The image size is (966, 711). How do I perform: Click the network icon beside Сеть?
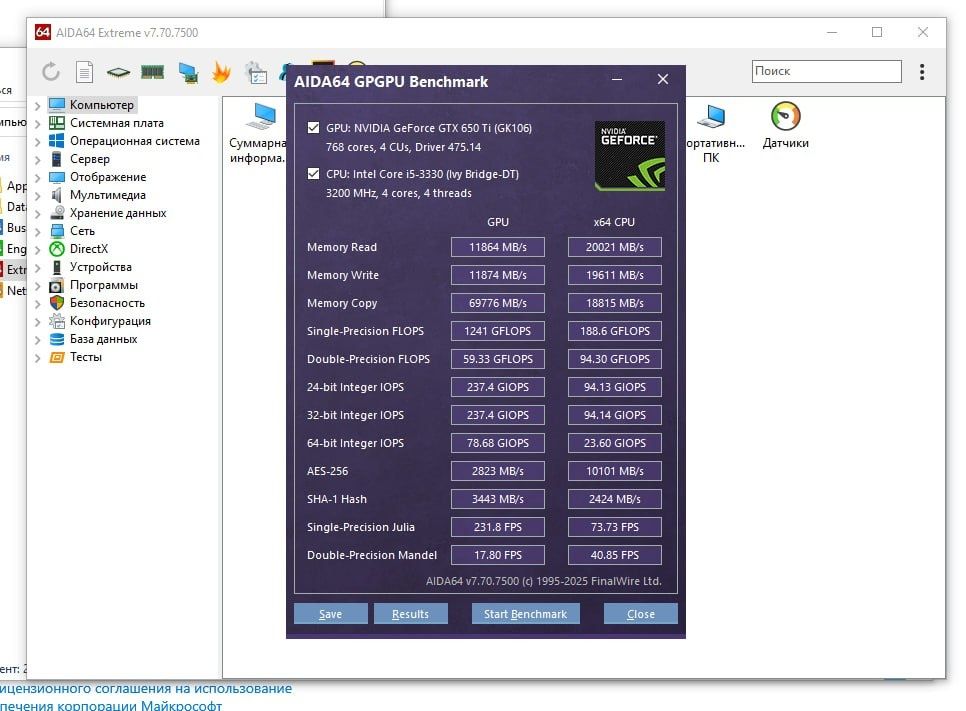pyautogui.click(x=57, y=231)
